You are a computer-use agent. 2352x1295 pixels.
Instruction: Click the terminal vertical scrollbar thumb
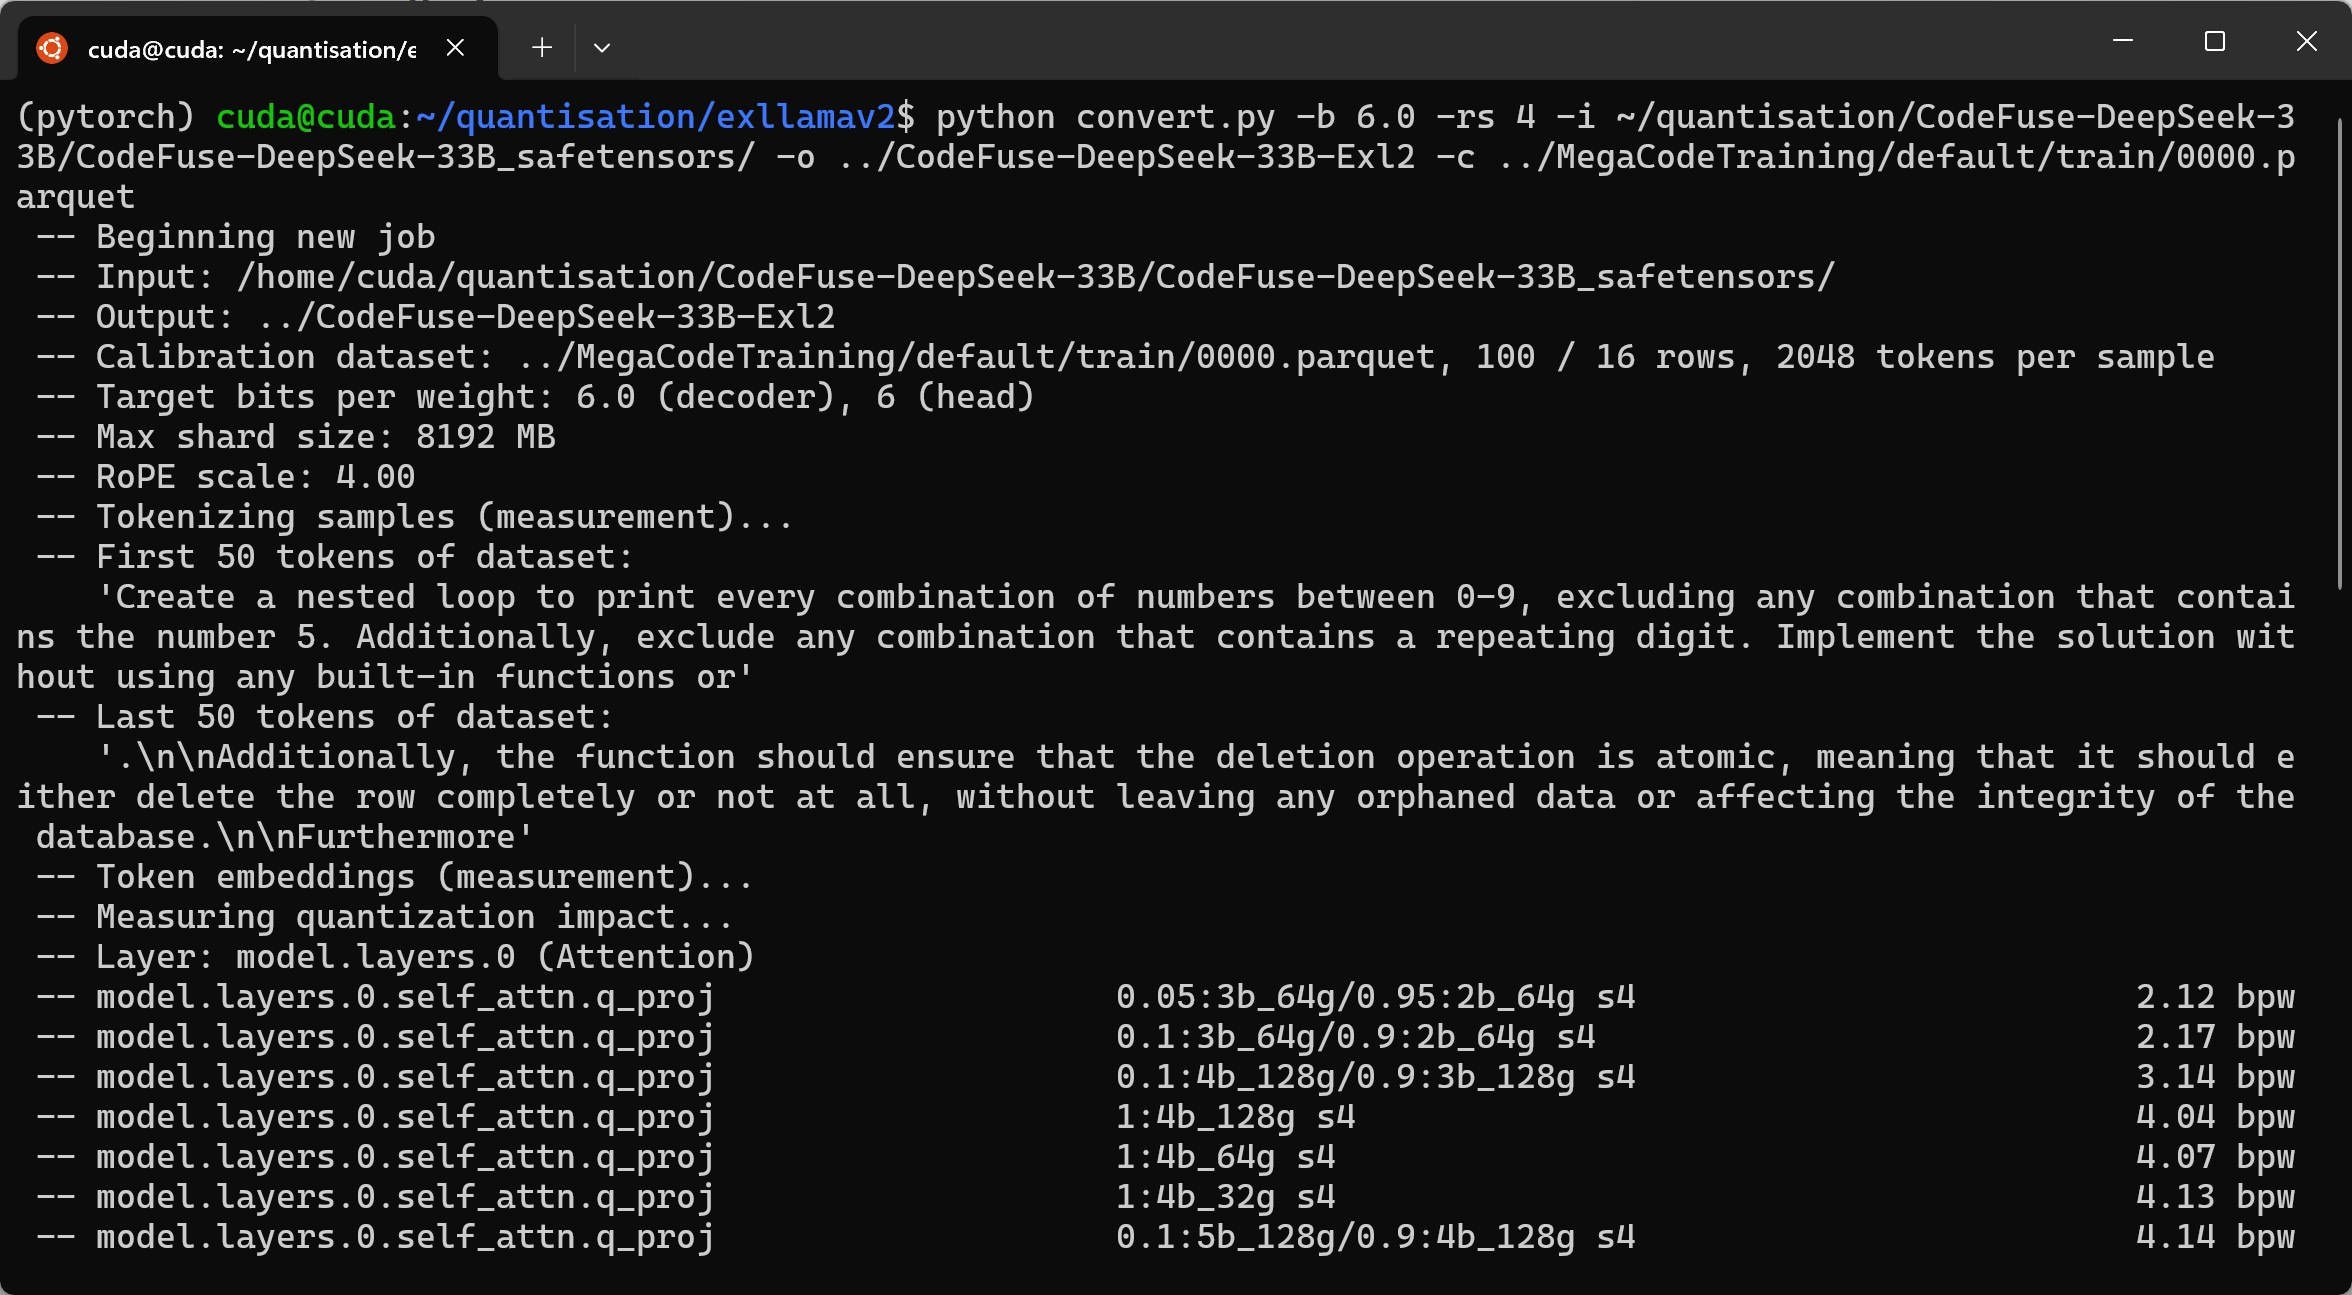[2340, 354]
